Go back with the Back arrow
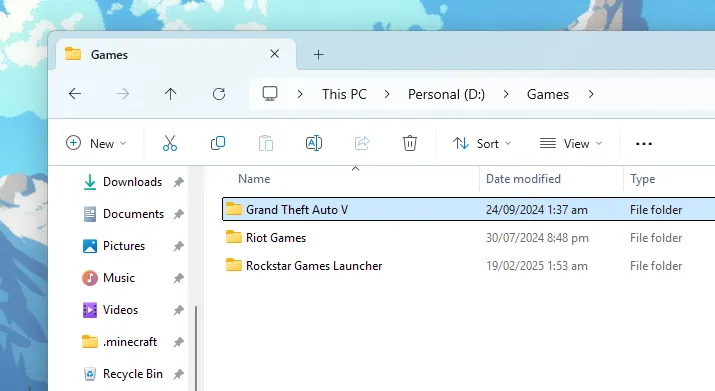This screenshot has width=715, height=391. (x=75, y=94)
